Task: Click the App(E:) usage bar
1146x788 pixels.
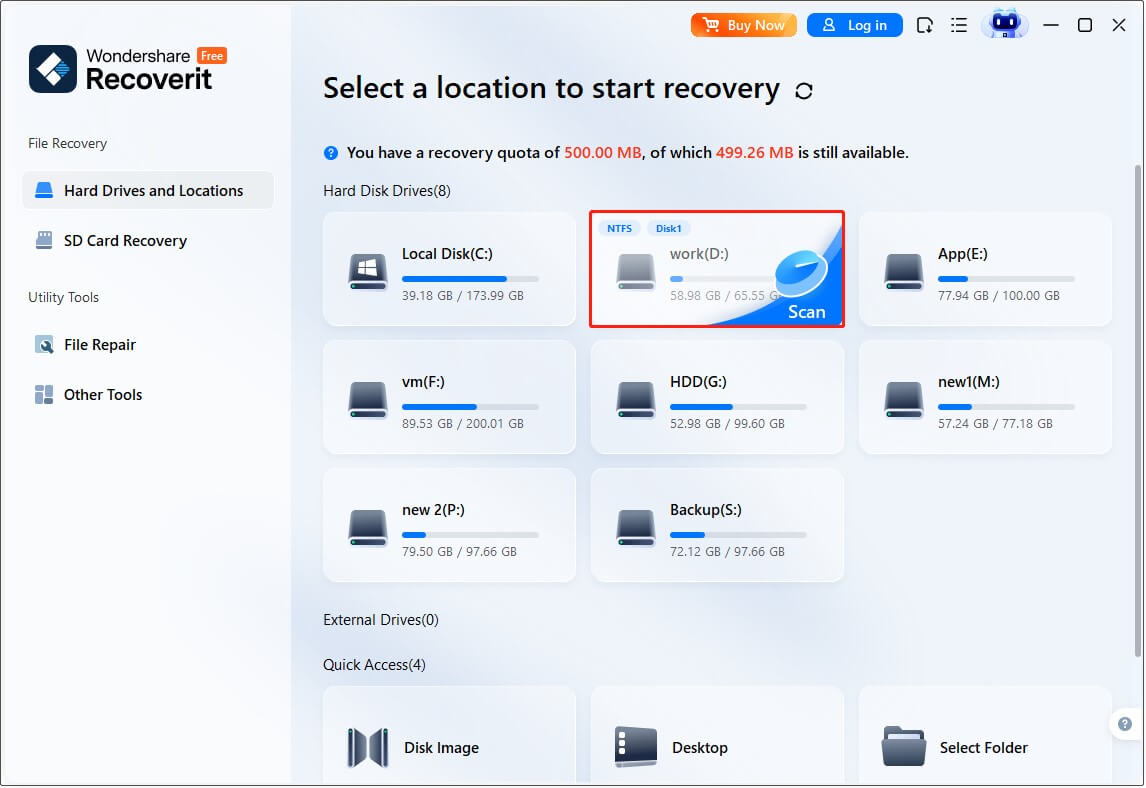Action: 1006,279
